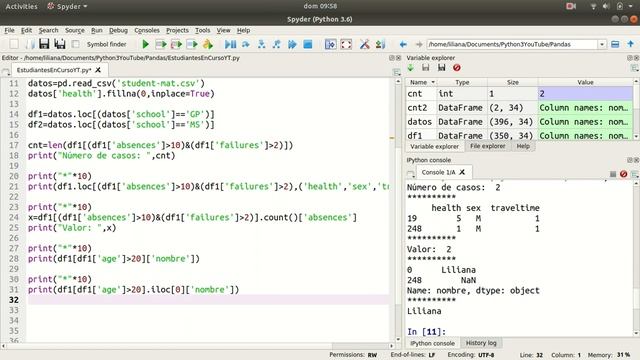The image size is (640, 360).
Task: Click the cnt variable value 2
Action: click(585, 94)
